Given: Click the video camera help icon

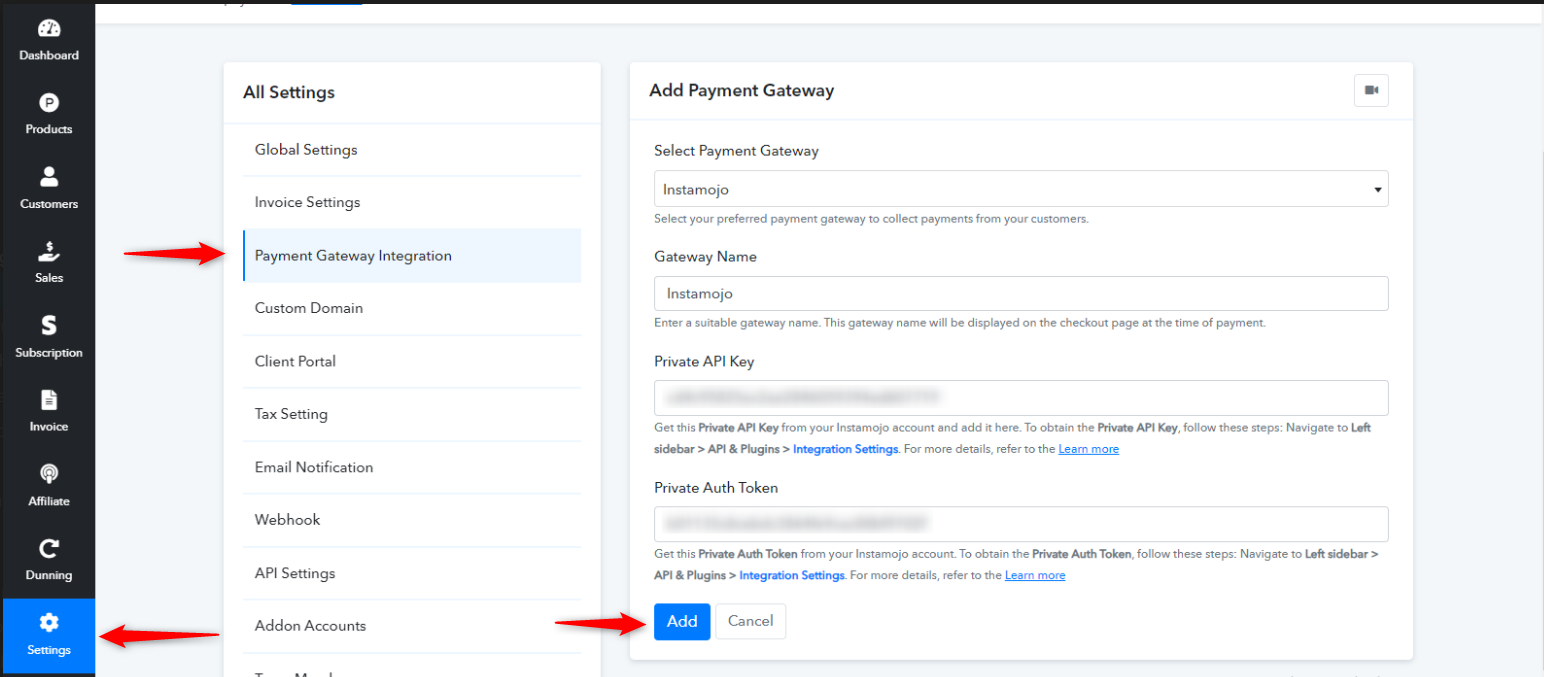Looking at the screenshot, I should 1371,90.
